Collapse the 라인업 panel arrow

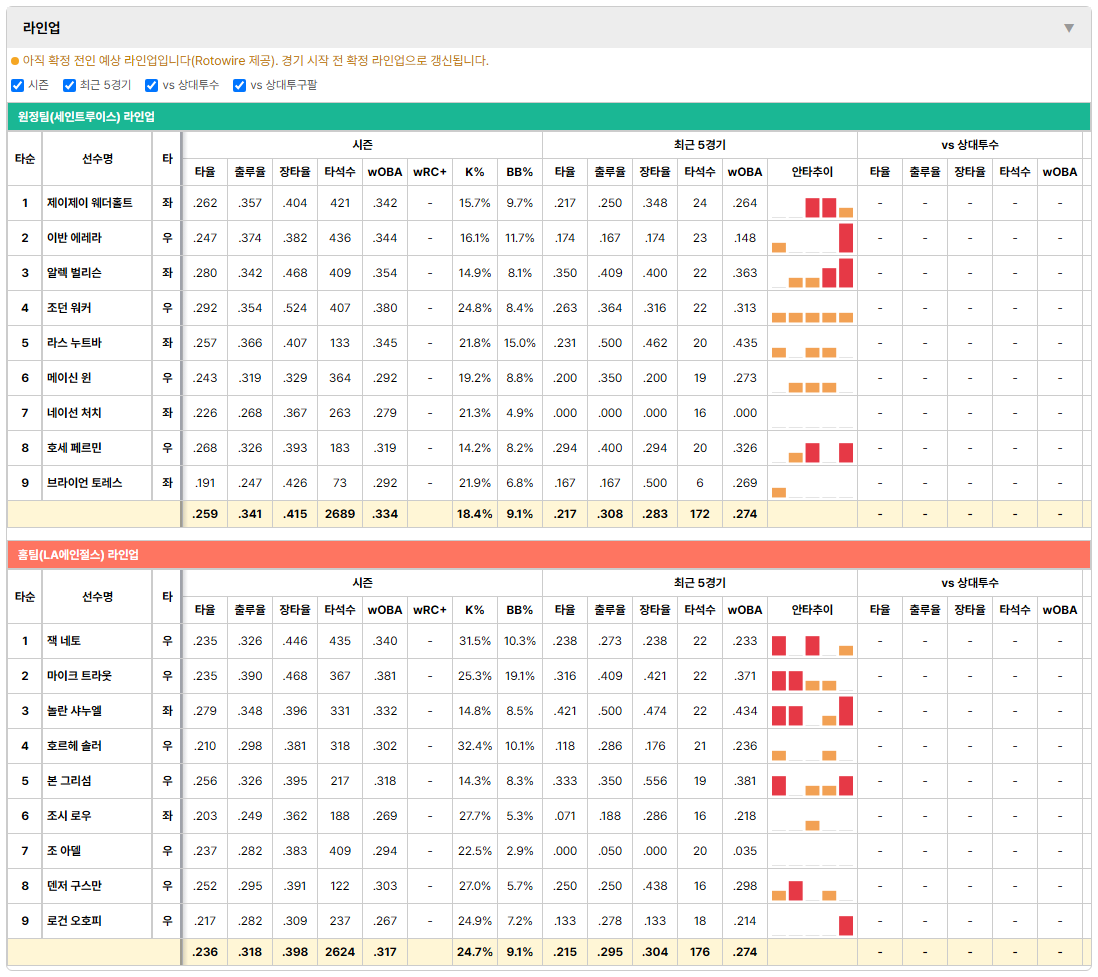[1069, 28]
